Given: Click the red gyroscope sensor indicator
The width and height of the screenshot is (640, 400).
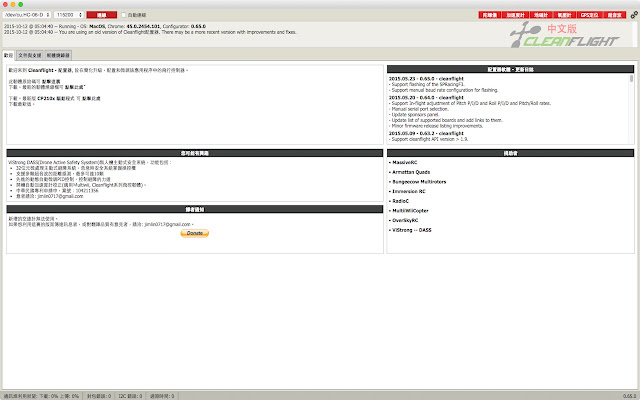Looking at the screenshot, I should [x=490, y=15].
